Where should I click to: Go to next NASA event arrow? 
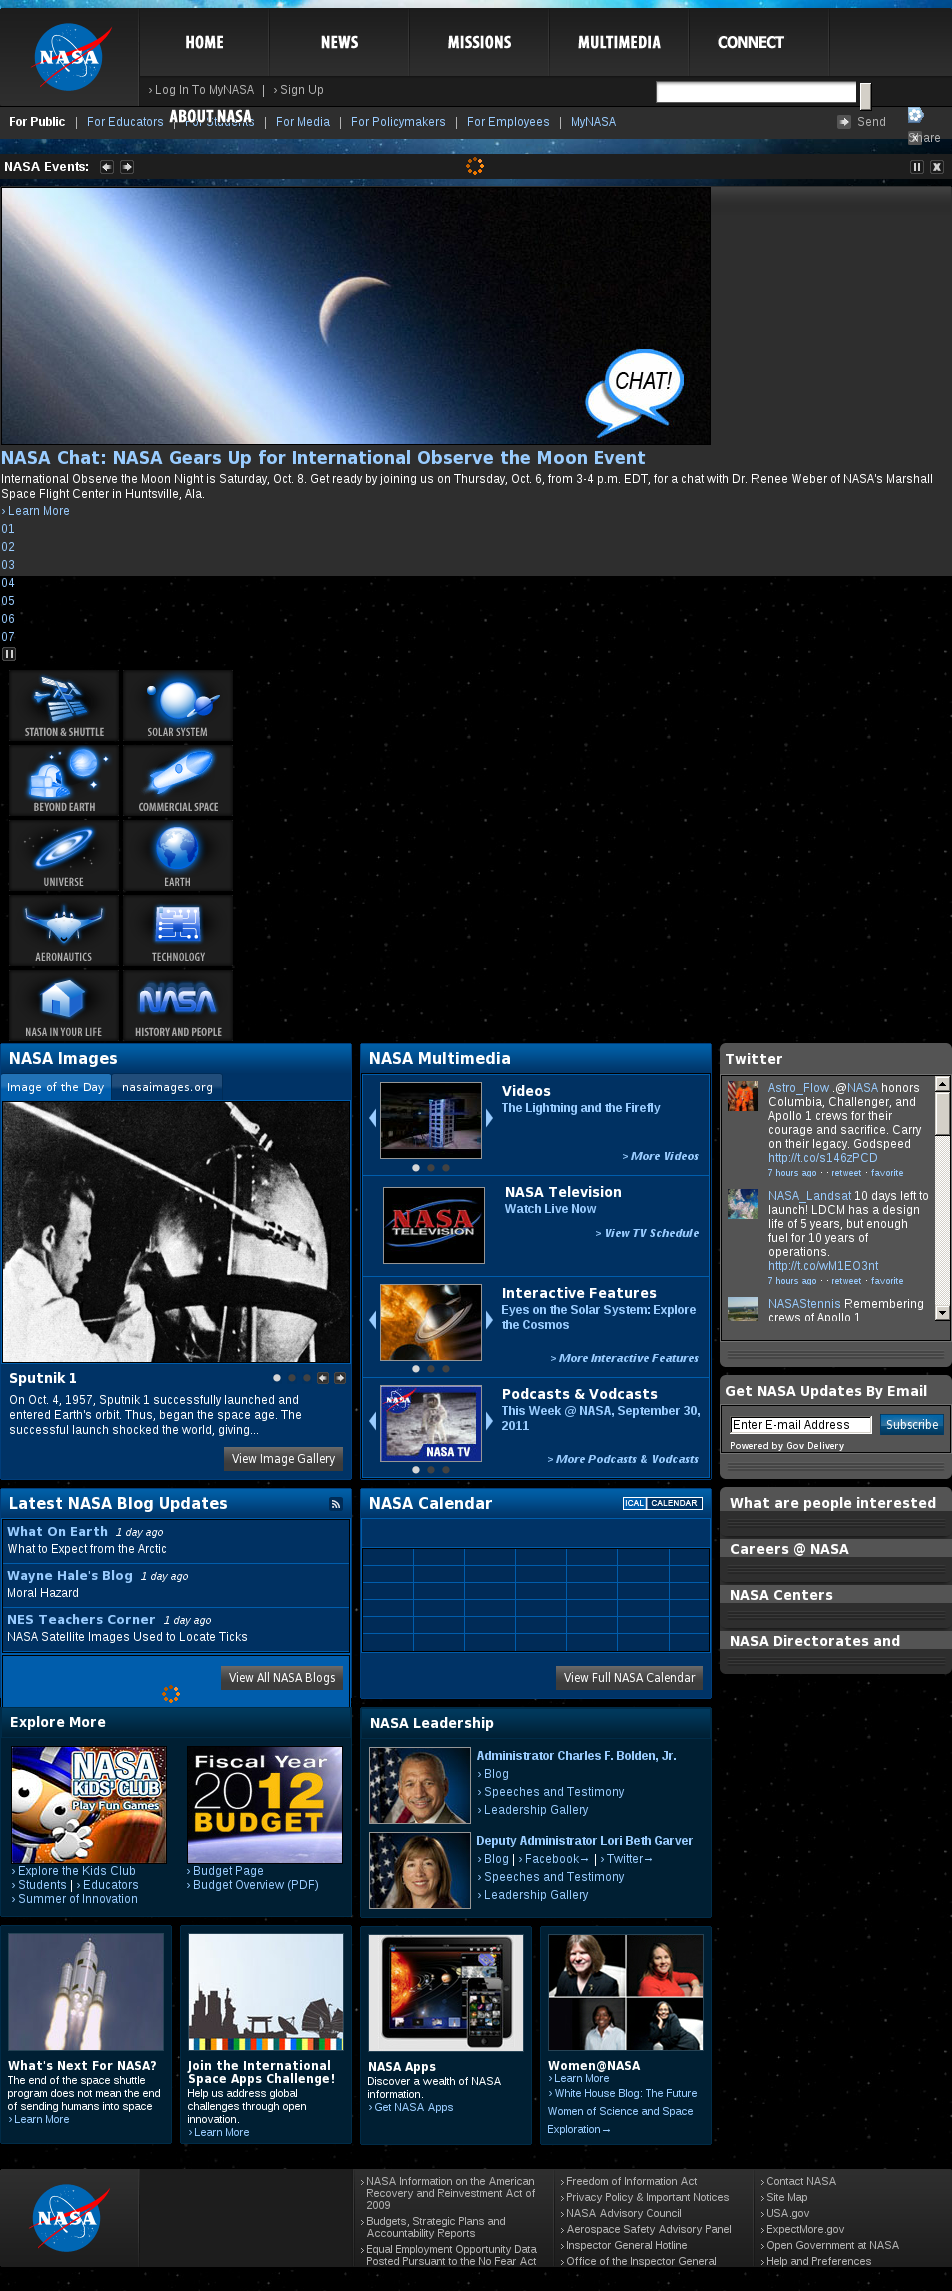tap(127, 167)
